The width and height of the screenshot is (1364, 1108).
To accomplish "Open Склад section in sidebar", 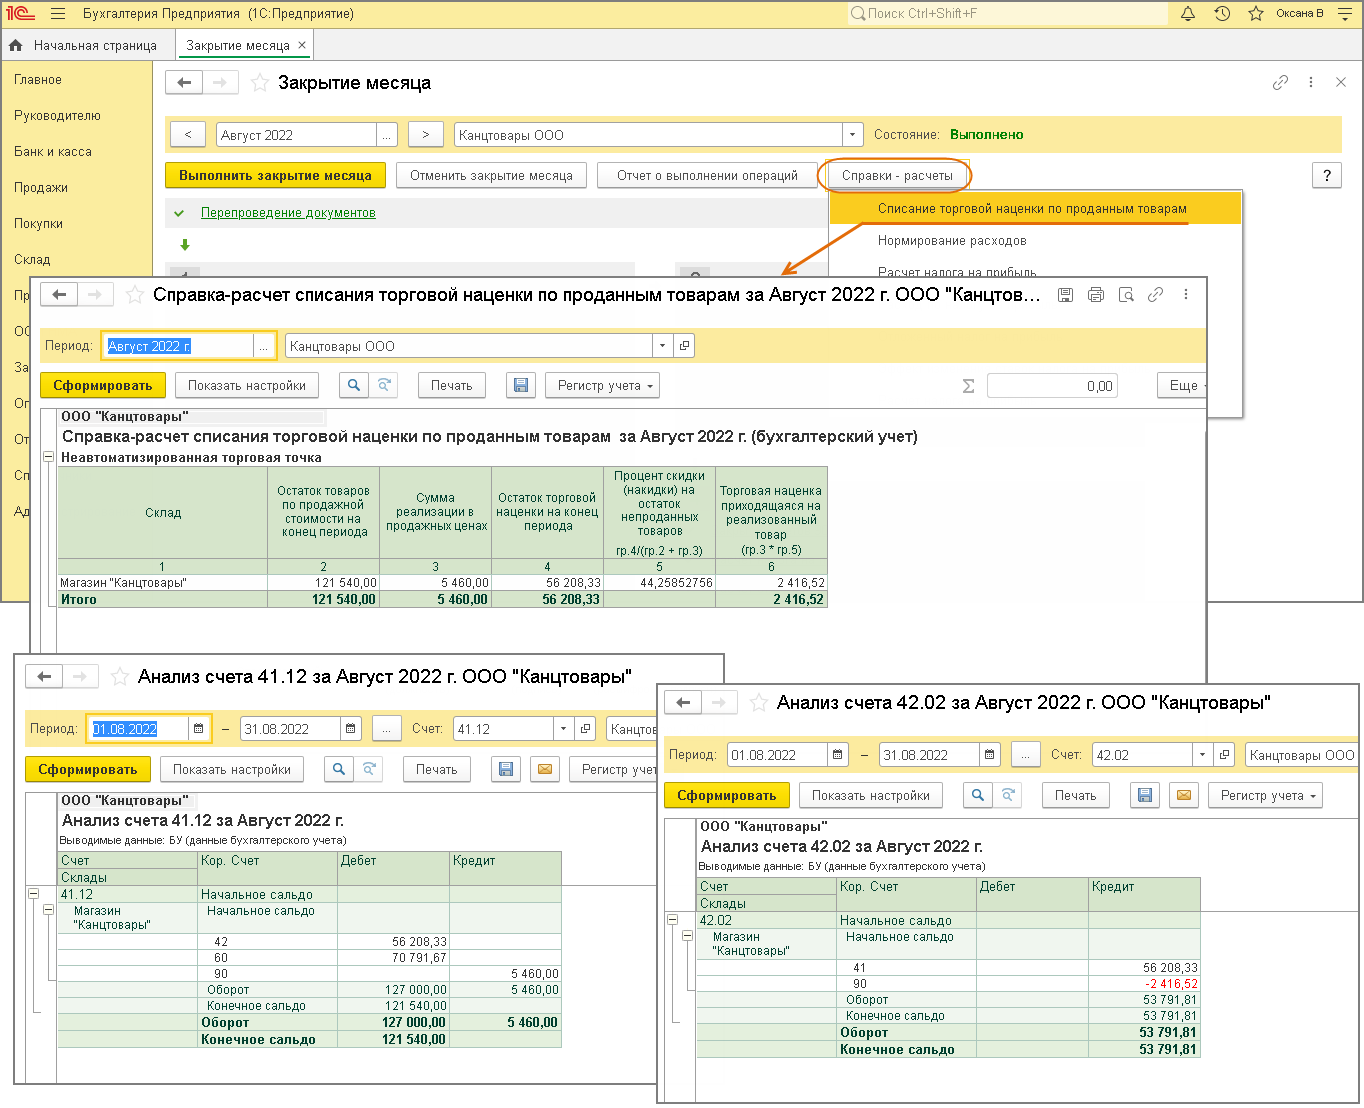I will tap(32, 260).
